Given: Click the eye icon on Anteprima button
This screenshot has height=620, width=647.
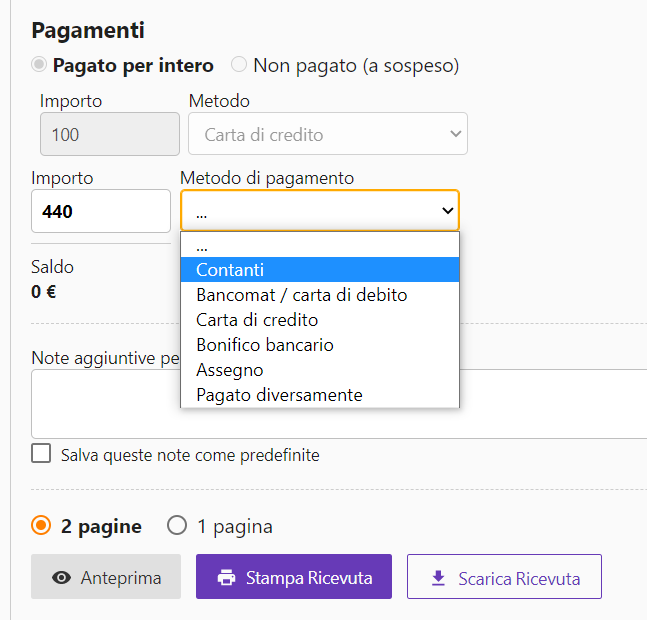Looking at the screenshot, I should coord(61,577).
